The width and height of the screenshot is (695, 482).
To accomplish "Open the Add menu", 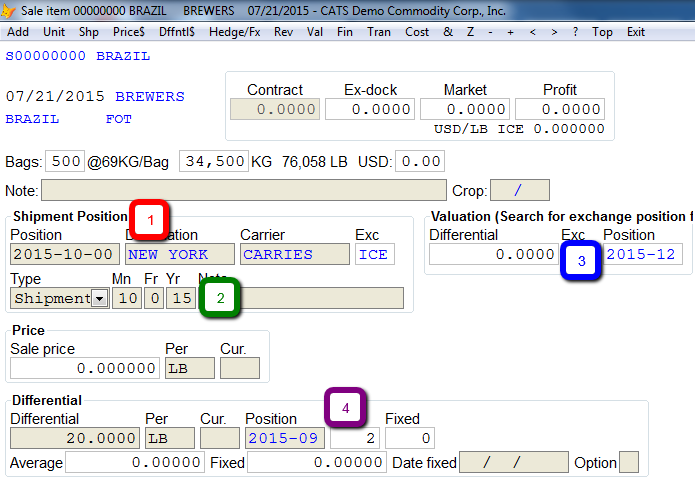I will point(18,32).
